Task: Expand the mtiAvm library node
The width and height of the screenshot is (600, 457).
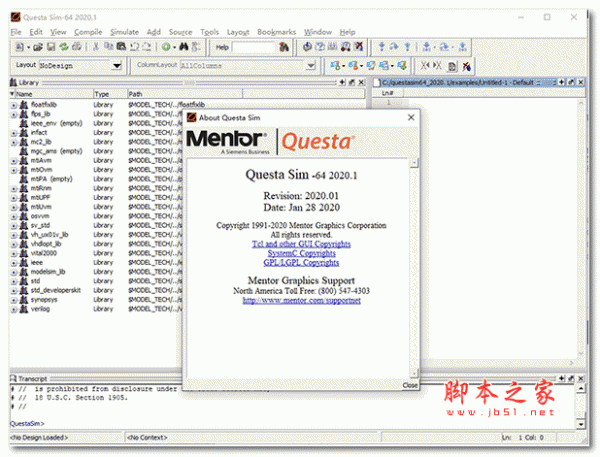Action: pos(14,161)
